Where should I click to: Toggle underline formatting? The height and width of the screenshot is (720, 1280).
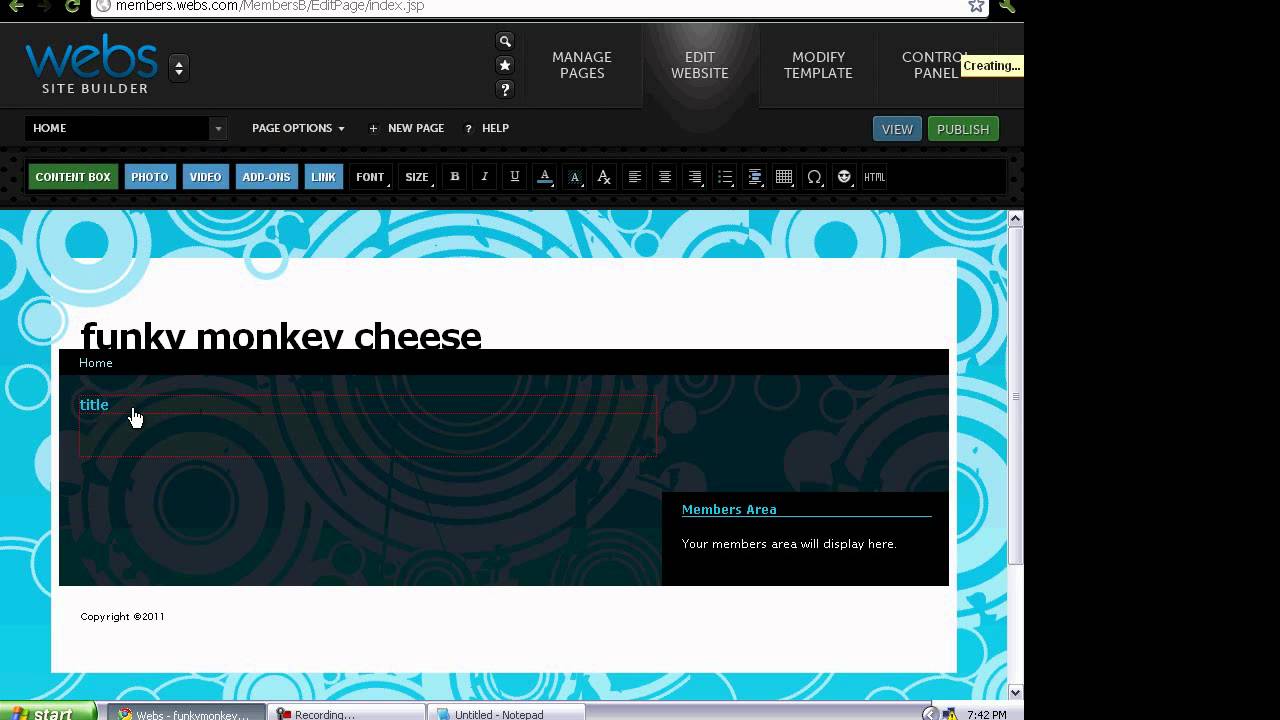click(x=515, y=177)
